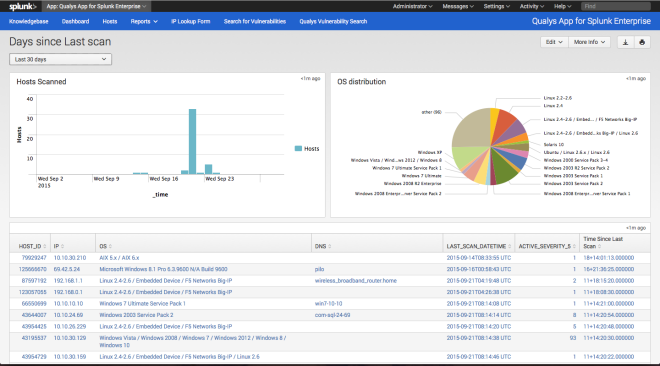660x366 pixels.
Task: Open the Administrator menu
Action: [x=412, y=6]
